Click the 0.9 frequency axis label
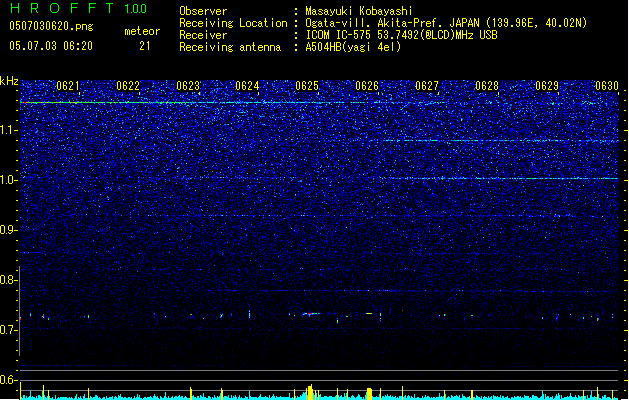This screenshot has height=400, width=629. [x=8, y=230]
